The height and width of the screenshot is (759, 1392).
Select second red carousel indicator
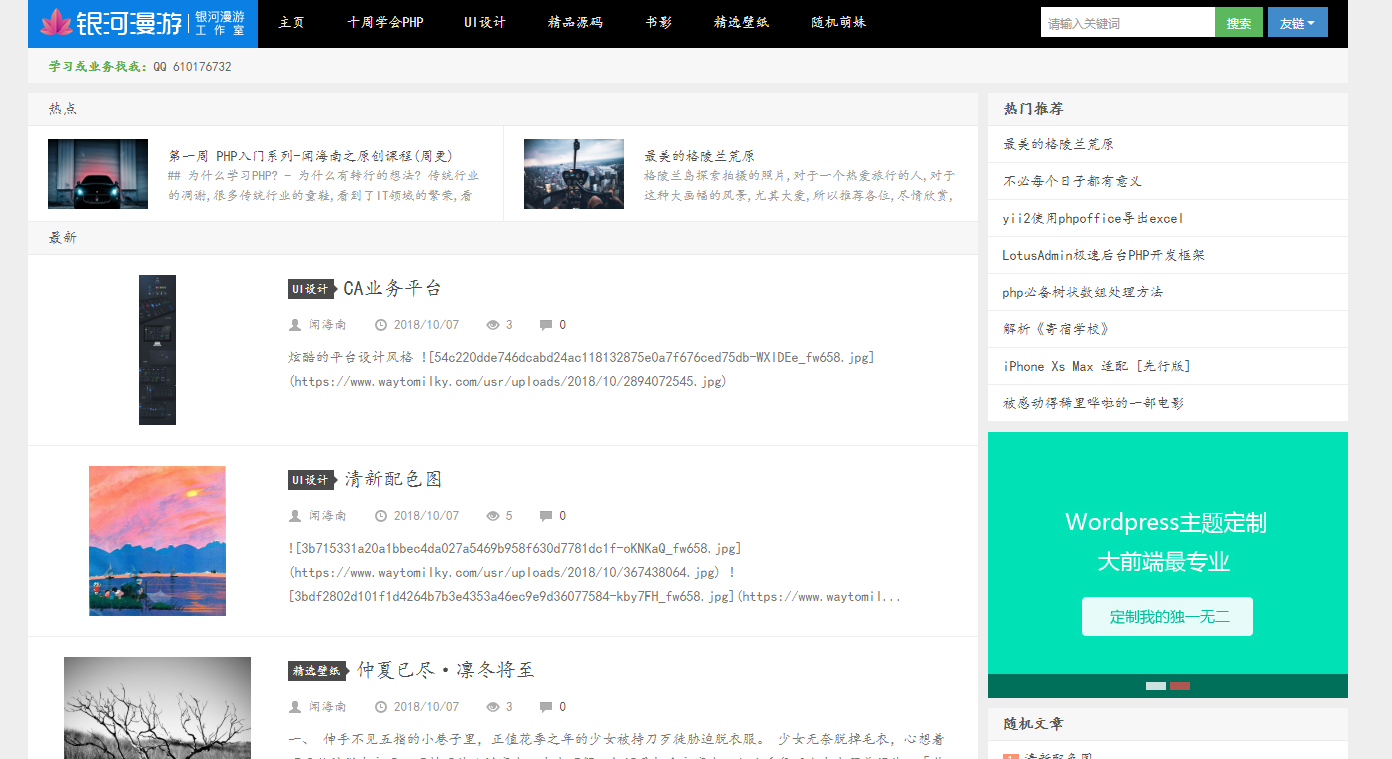click(1180, 686)
